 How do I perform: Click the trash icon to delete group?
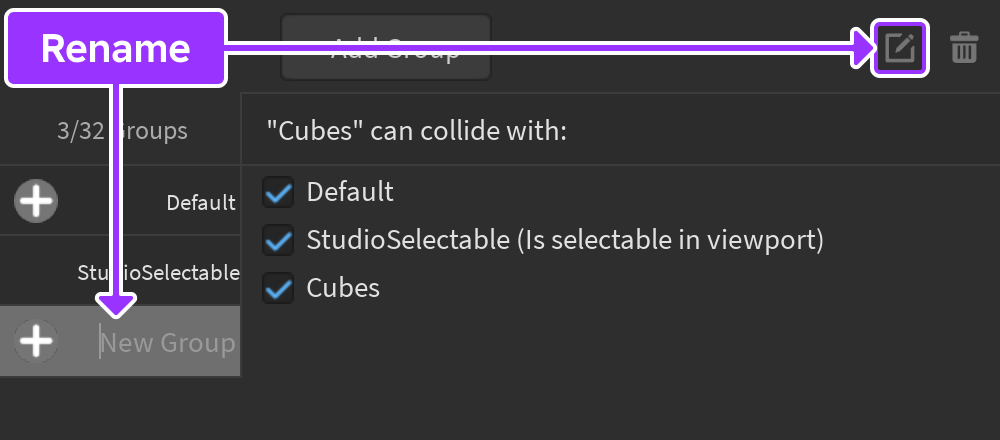click(964, 48)
